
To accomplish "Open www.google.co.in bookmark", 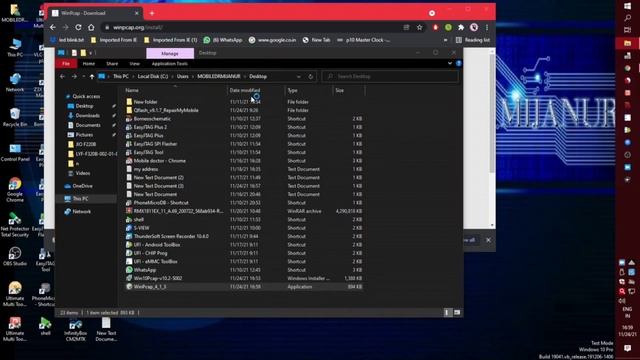I will 272,40.
